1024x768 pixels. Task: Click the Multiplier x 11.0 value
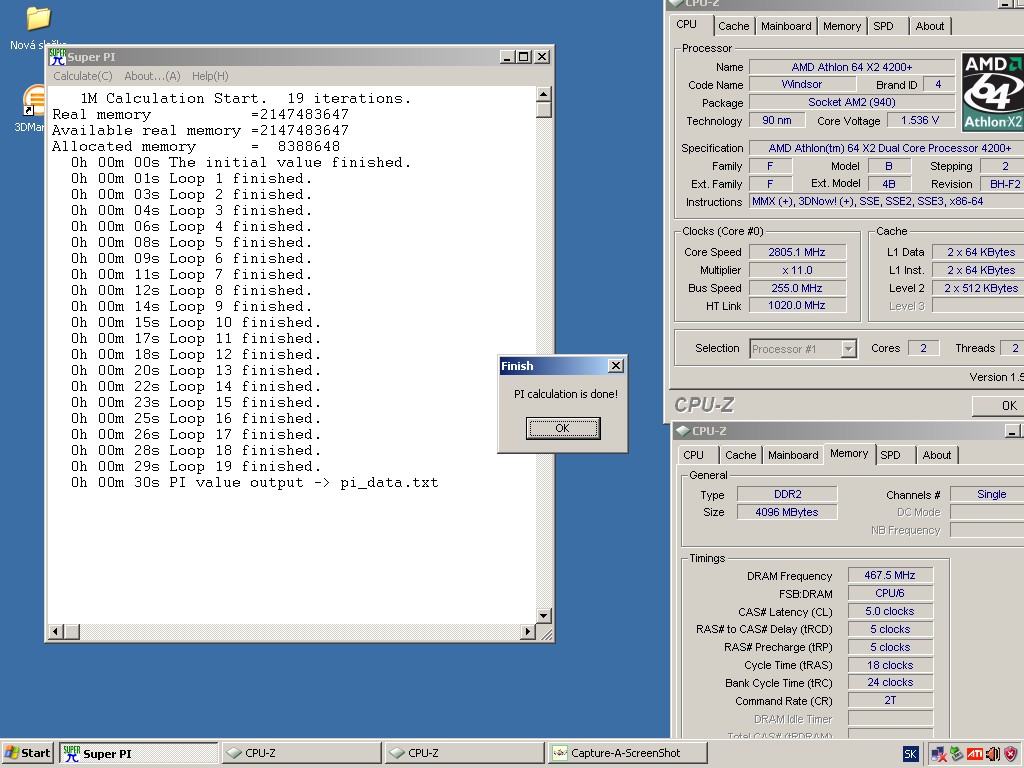(797, 270)
